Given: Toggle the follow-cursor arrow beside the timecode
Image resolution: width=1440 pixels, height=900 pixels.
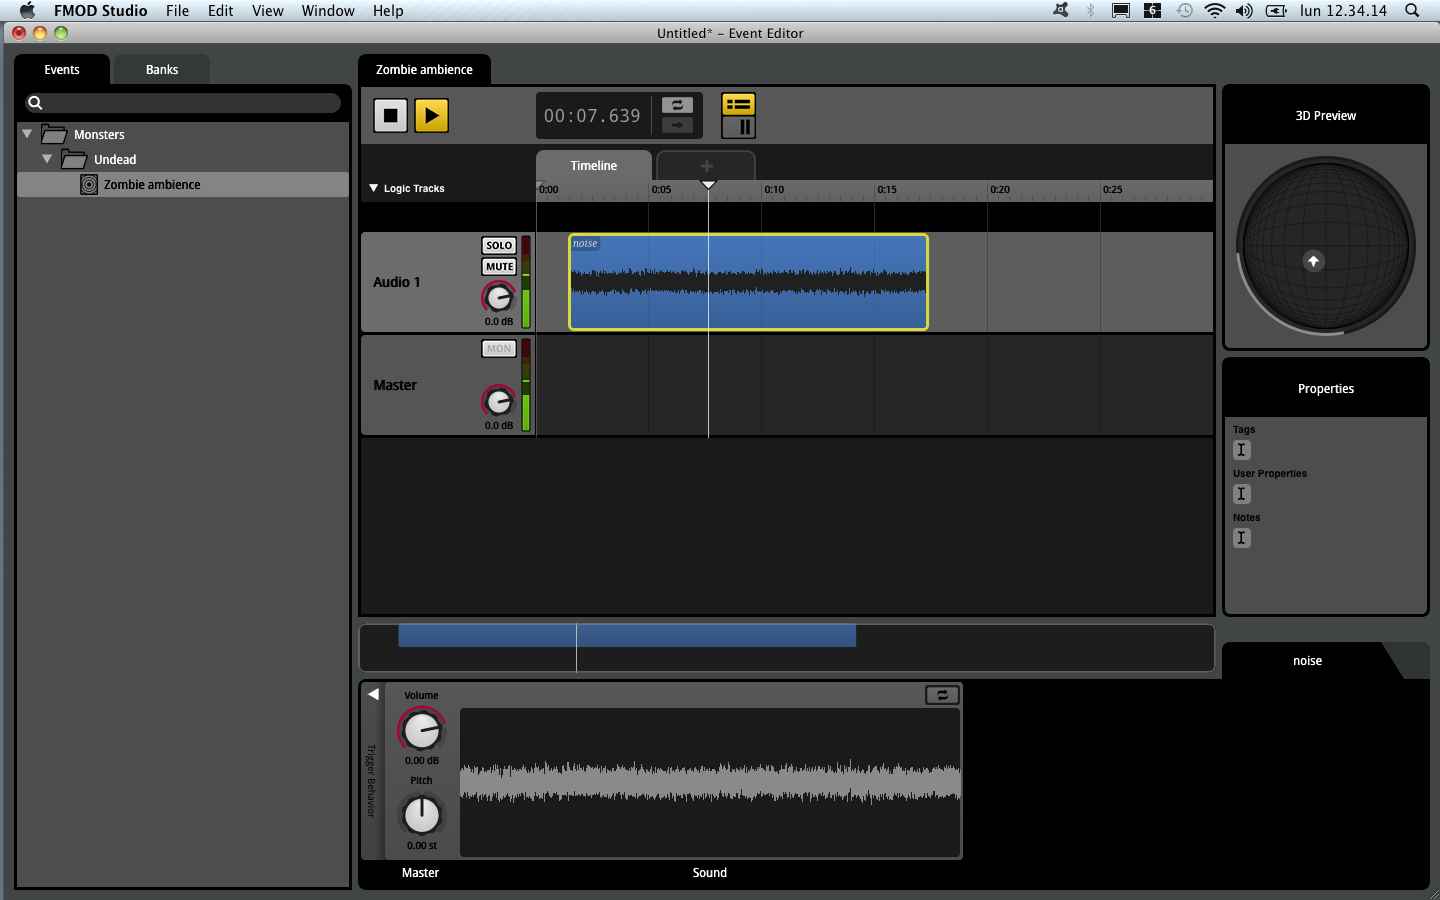Looking at the screenshot, I should [677, 125].
